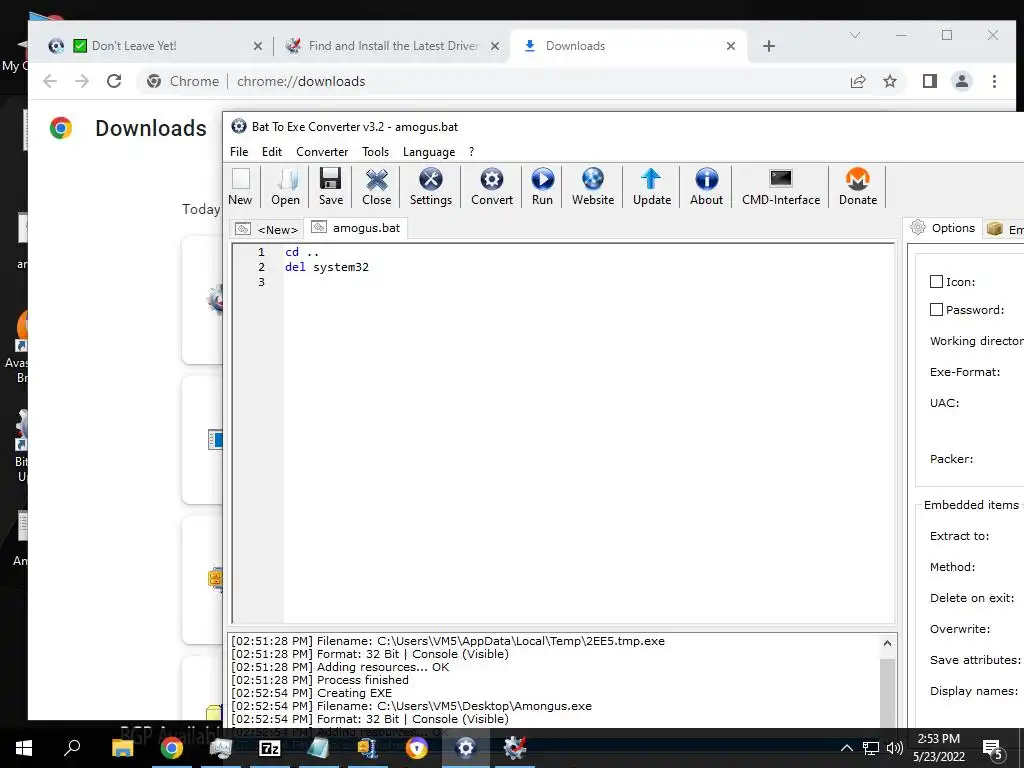Image resolution: width=1024 pixels, height=768 pixels.
Task: Open the Settings toolbar icon
Action: (430, 187)
